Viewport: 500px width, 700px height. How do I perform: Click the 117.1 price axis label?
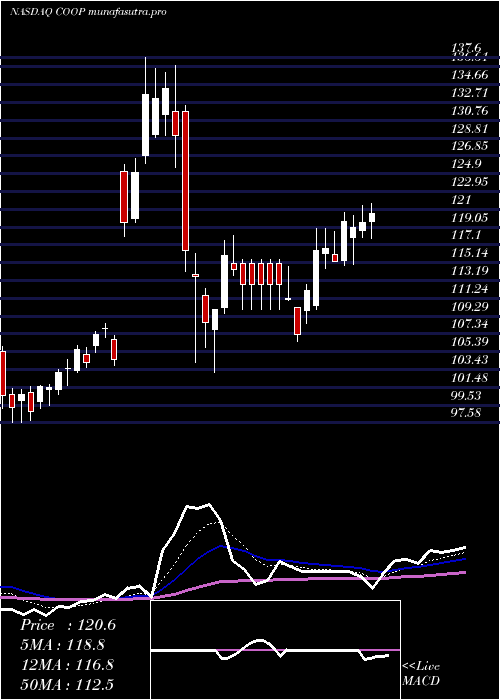coord(467,235)
